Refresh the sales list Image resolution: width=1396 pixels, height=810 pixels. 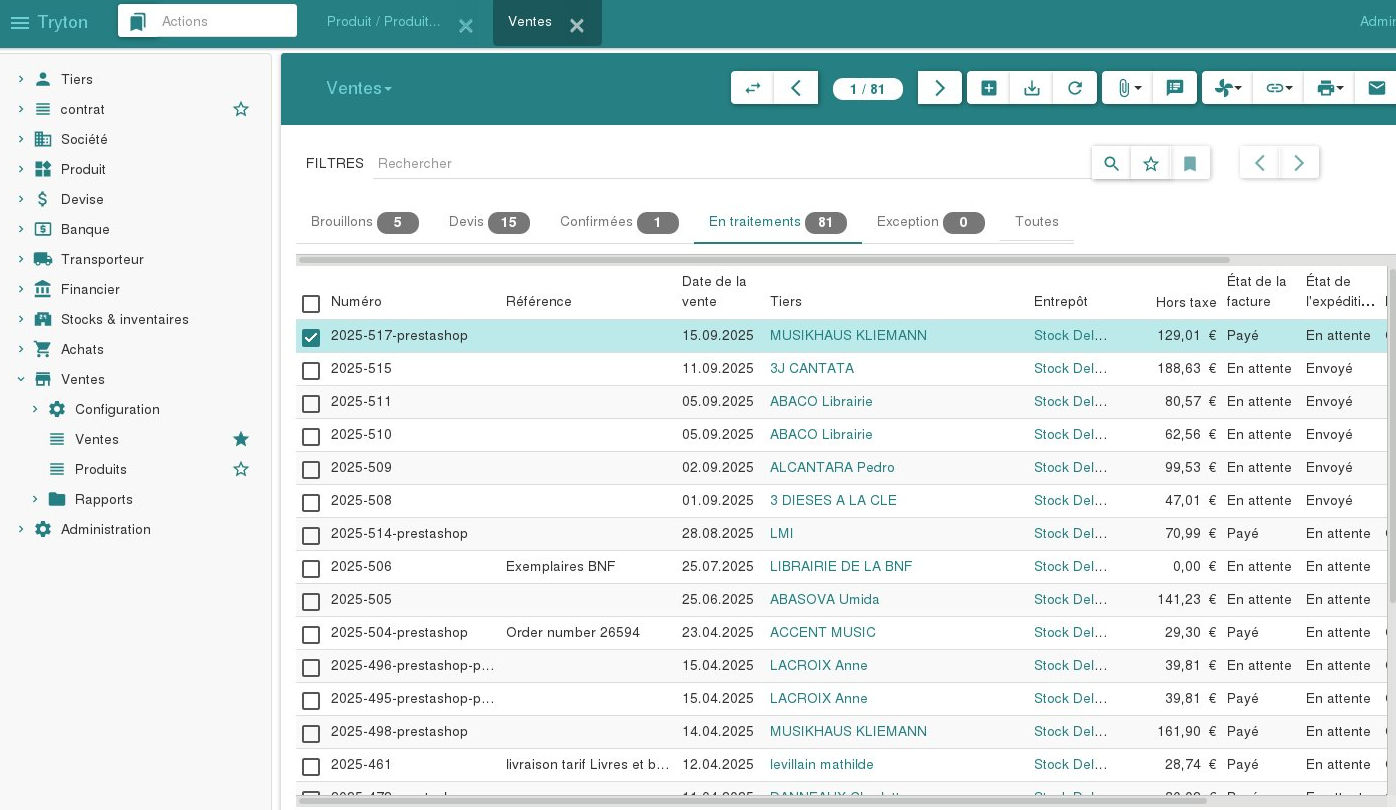point(1075,88)
